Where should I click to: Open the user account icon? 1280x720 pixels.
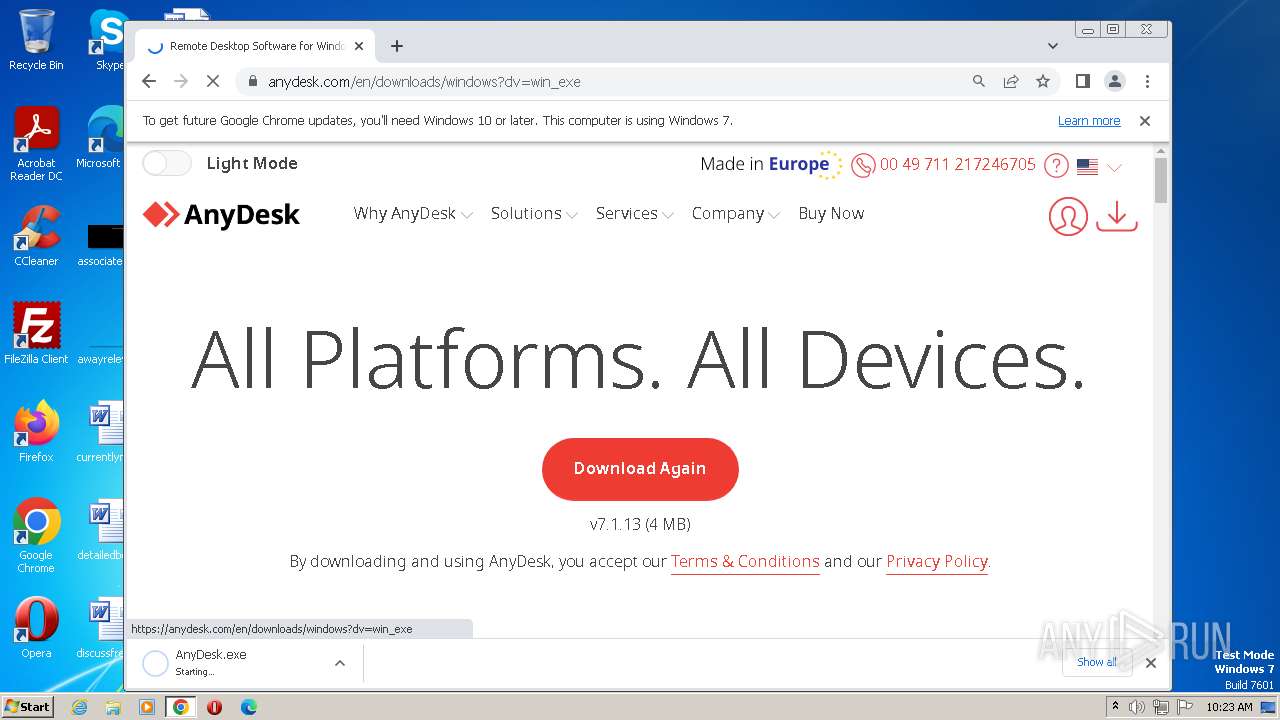1068,216
